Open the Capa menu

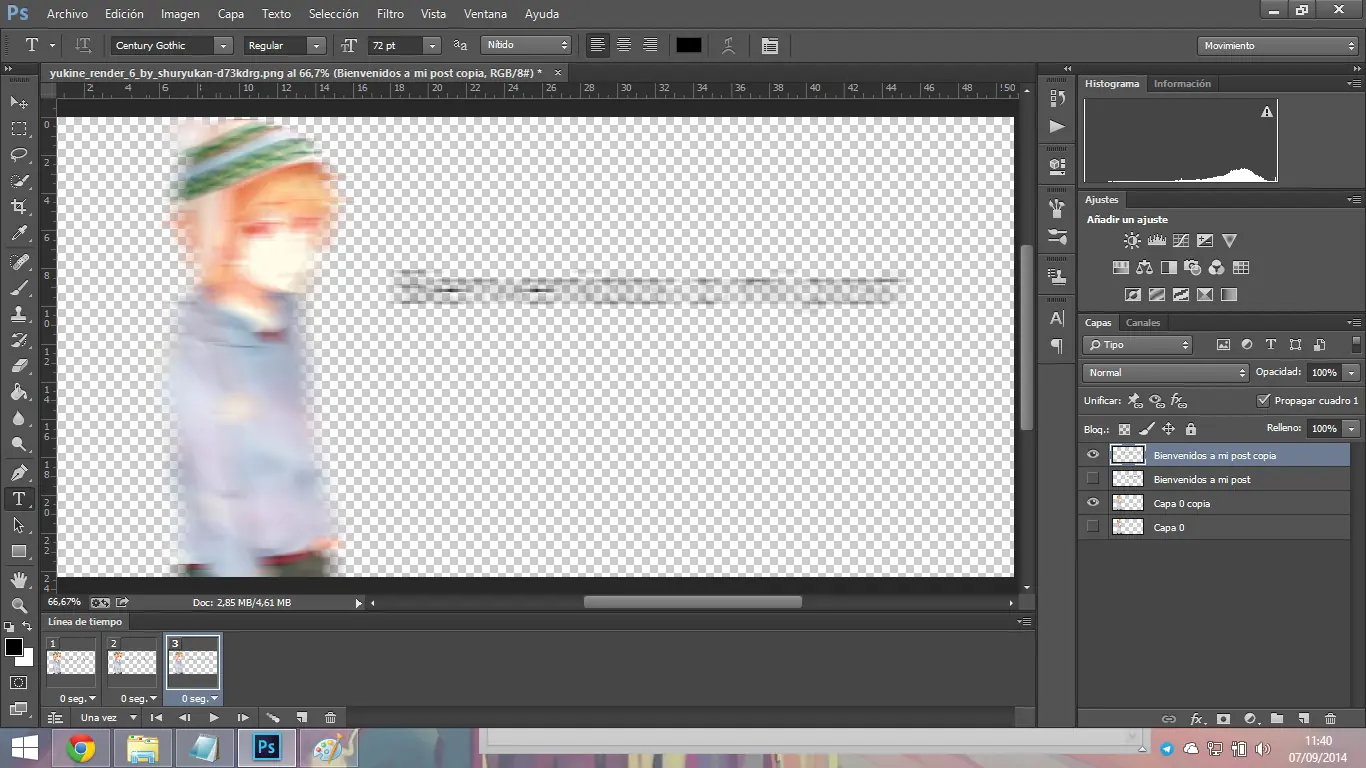point(231,14)
